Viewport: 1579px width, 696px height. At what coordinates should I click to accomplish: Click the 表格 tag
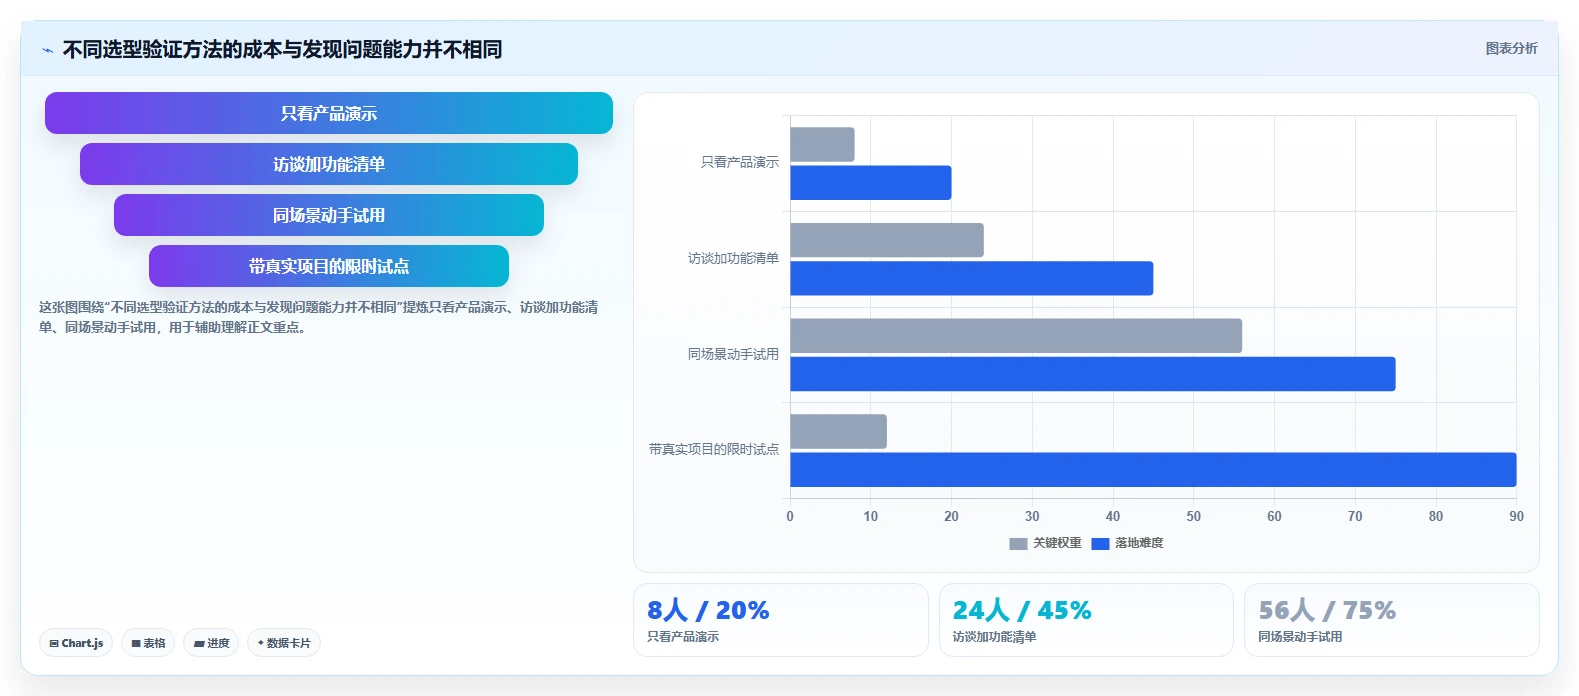[148, 643]
